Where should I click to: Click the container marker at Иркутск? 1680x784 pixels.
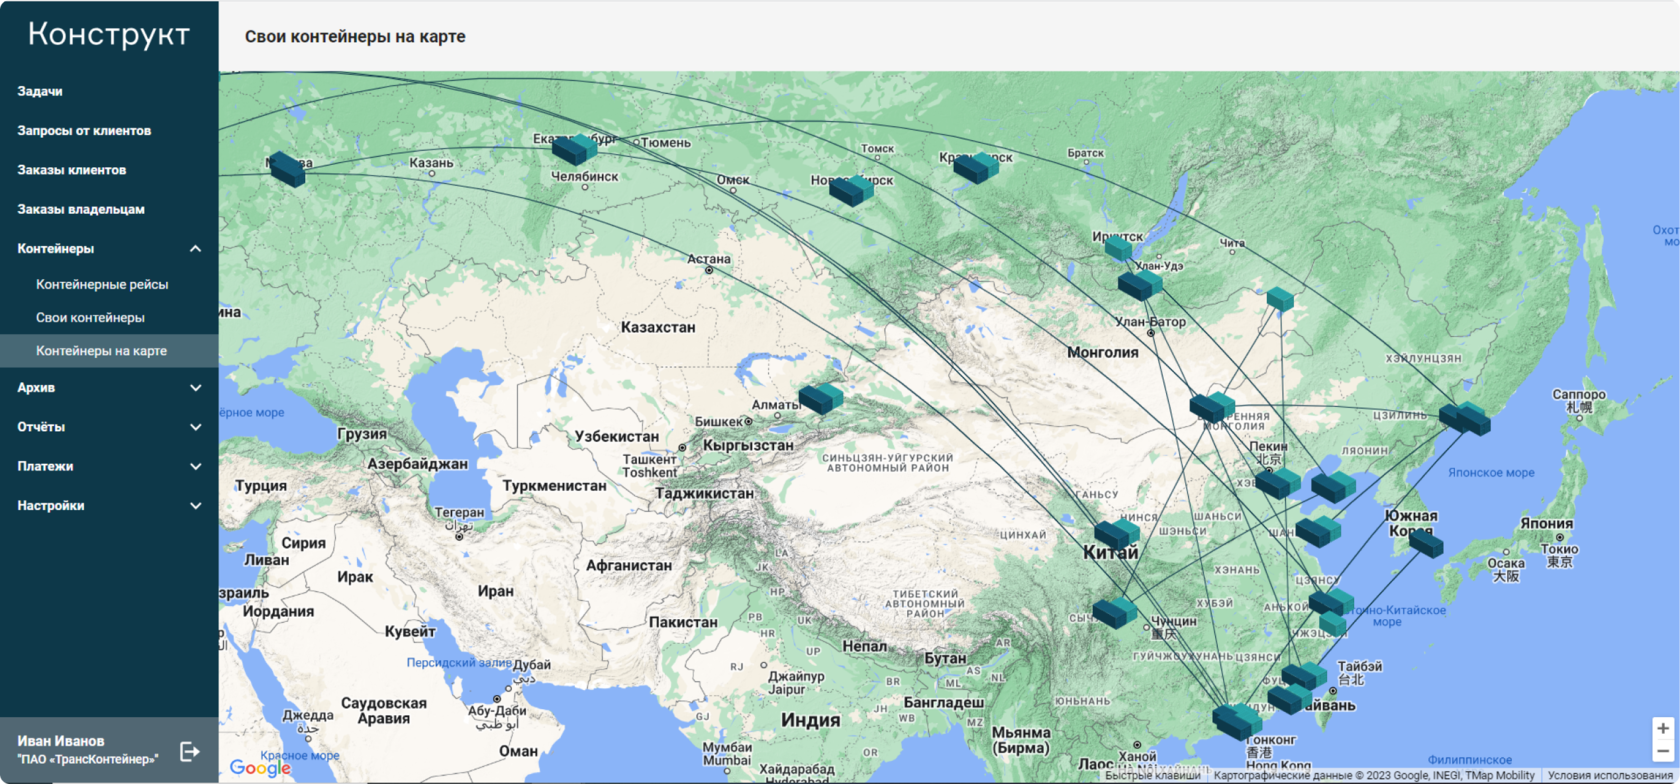click(1118, 247)
